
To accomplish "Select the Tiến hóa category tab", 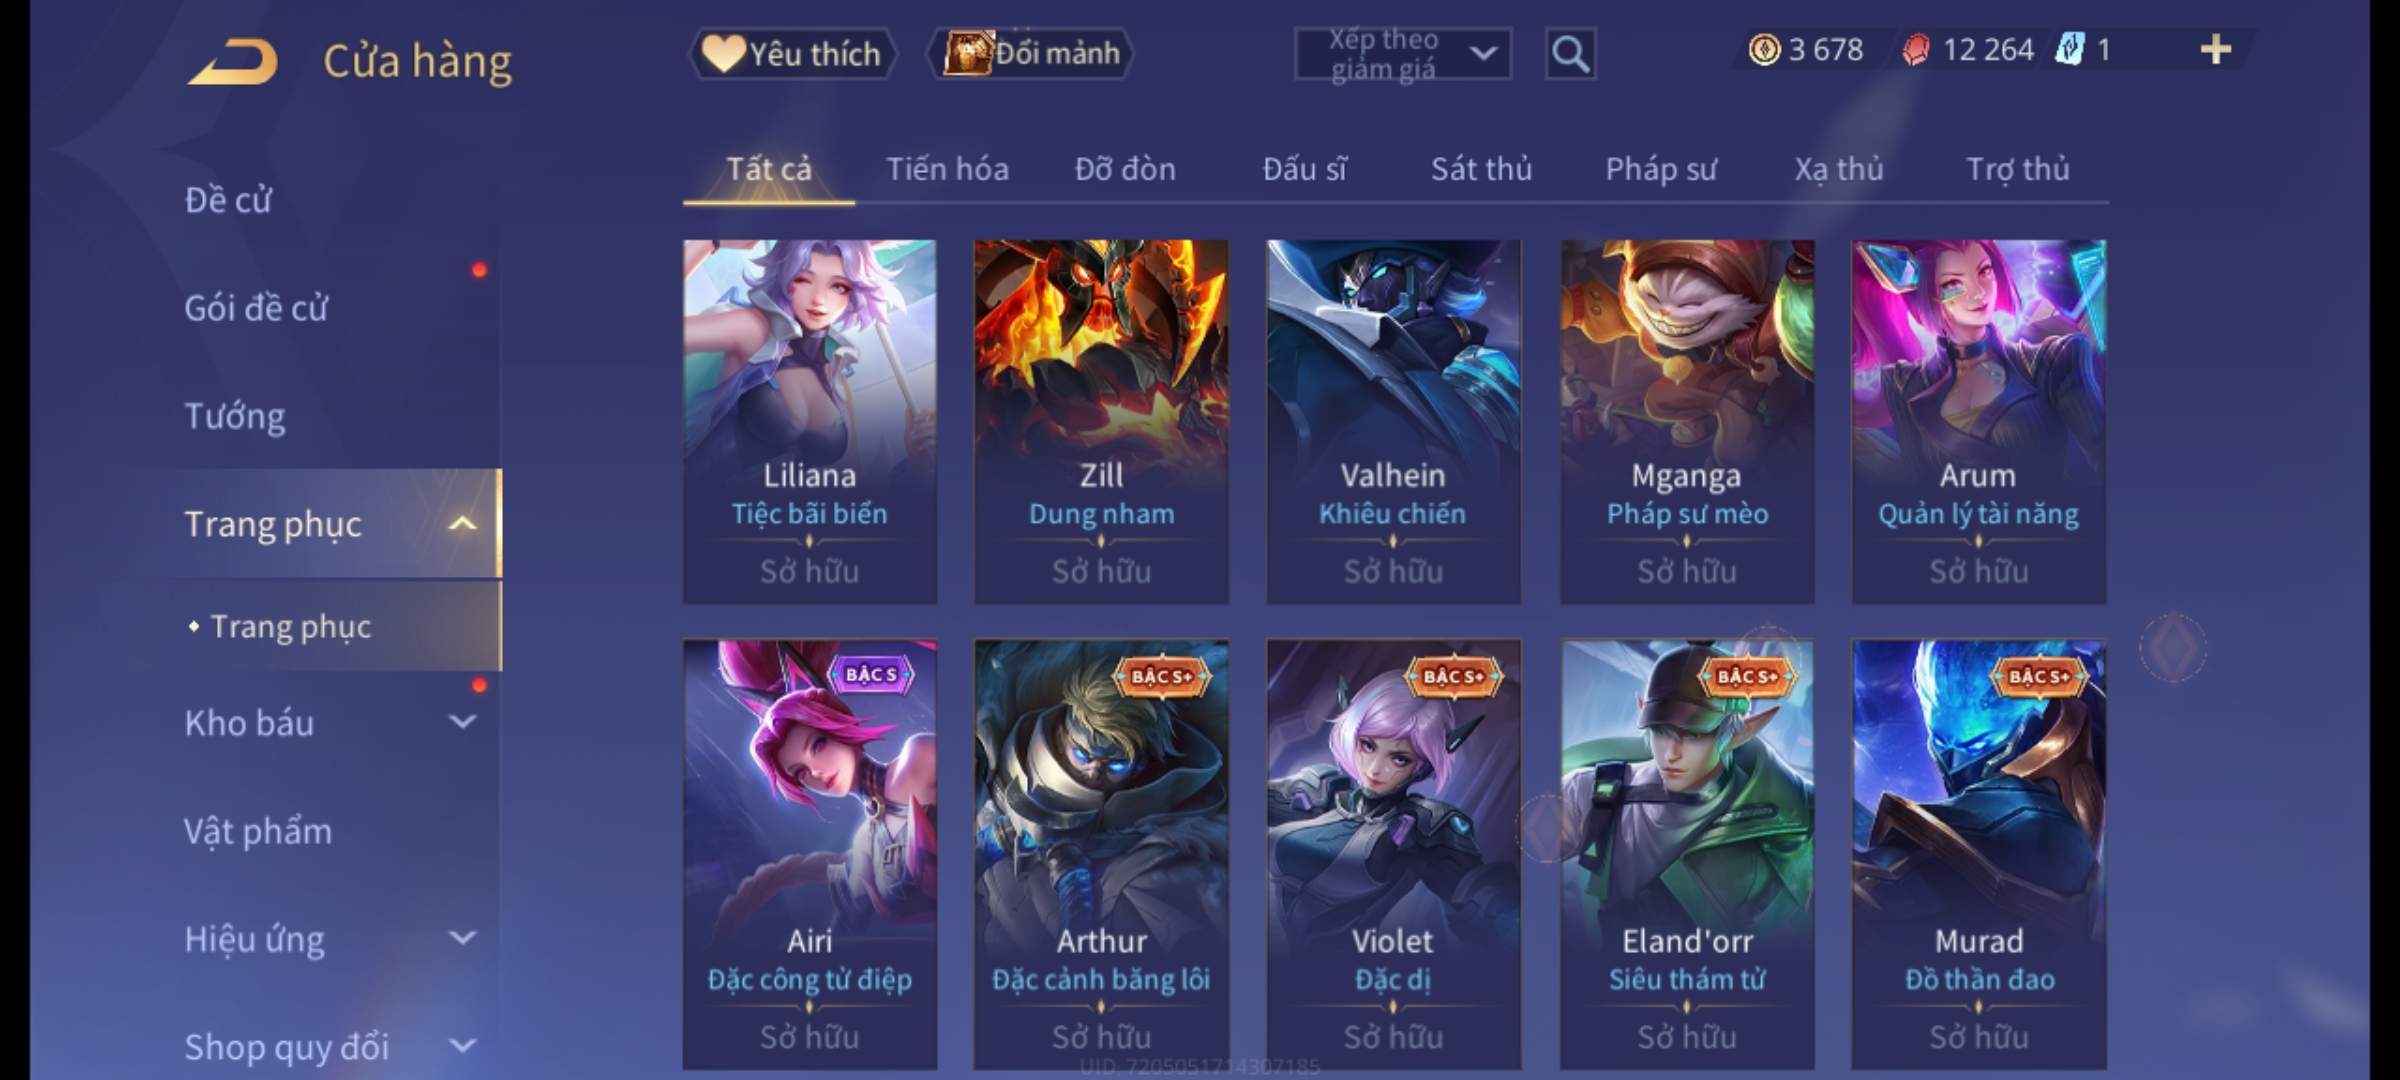I will pos(947,169).
